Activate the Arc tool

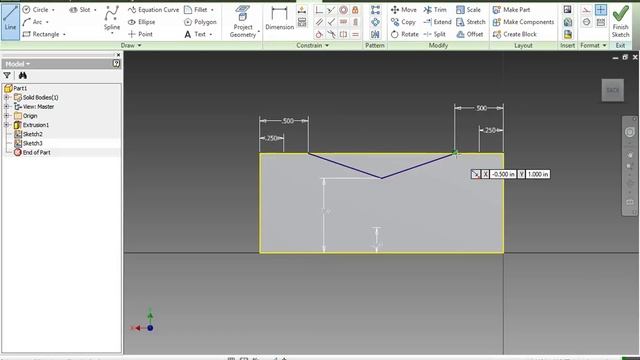[x=33, y=22]
